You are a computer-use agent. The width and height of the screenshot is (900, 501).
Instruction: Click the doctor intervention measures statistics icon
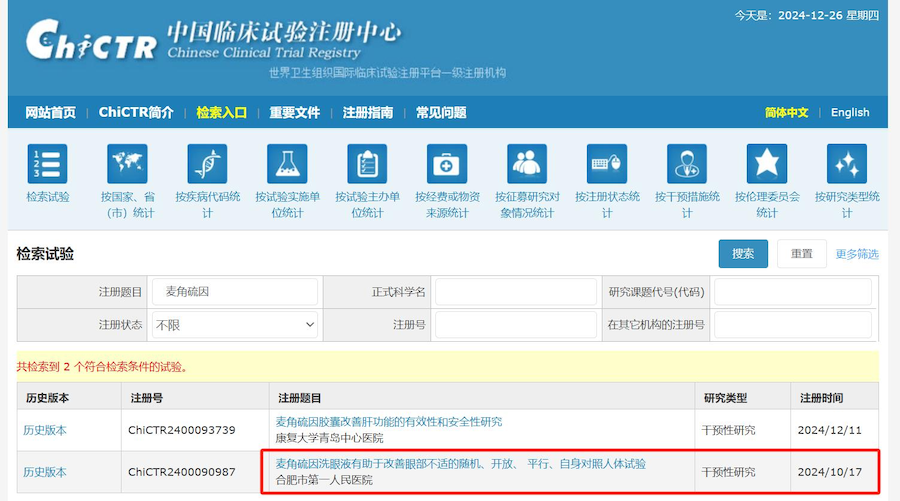click(687, 164)
